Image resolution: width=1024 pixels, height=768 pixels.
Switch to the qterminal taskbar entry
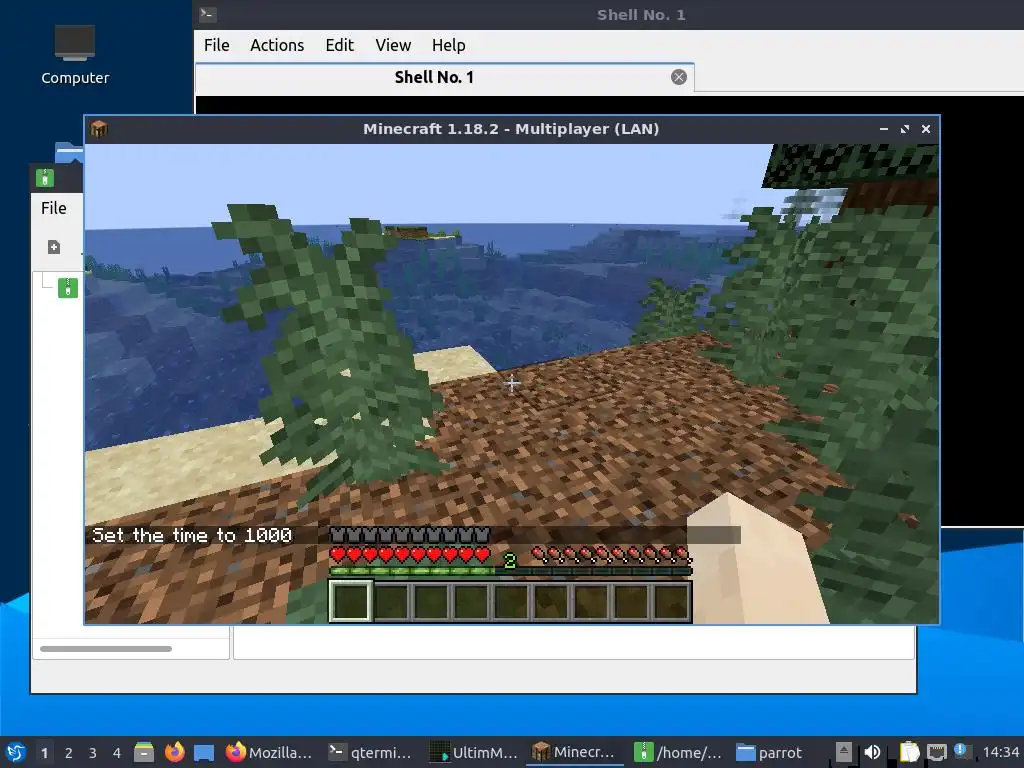pyautogui.click(x=370, y=752)
